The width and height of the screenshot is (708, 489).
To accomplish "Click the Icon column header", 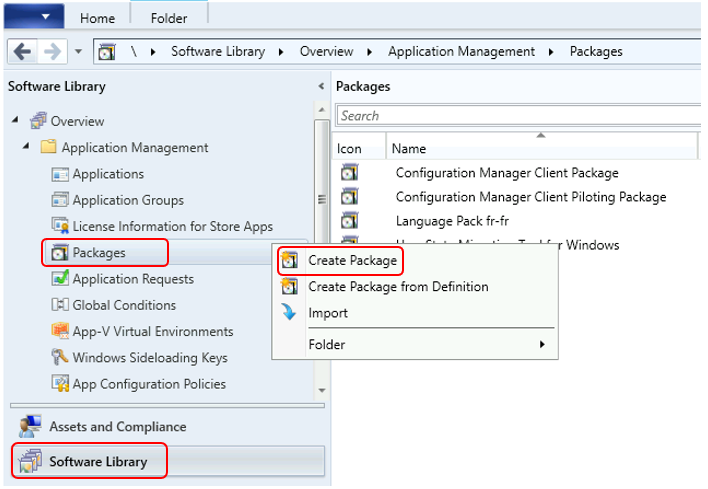I will 359,146.
